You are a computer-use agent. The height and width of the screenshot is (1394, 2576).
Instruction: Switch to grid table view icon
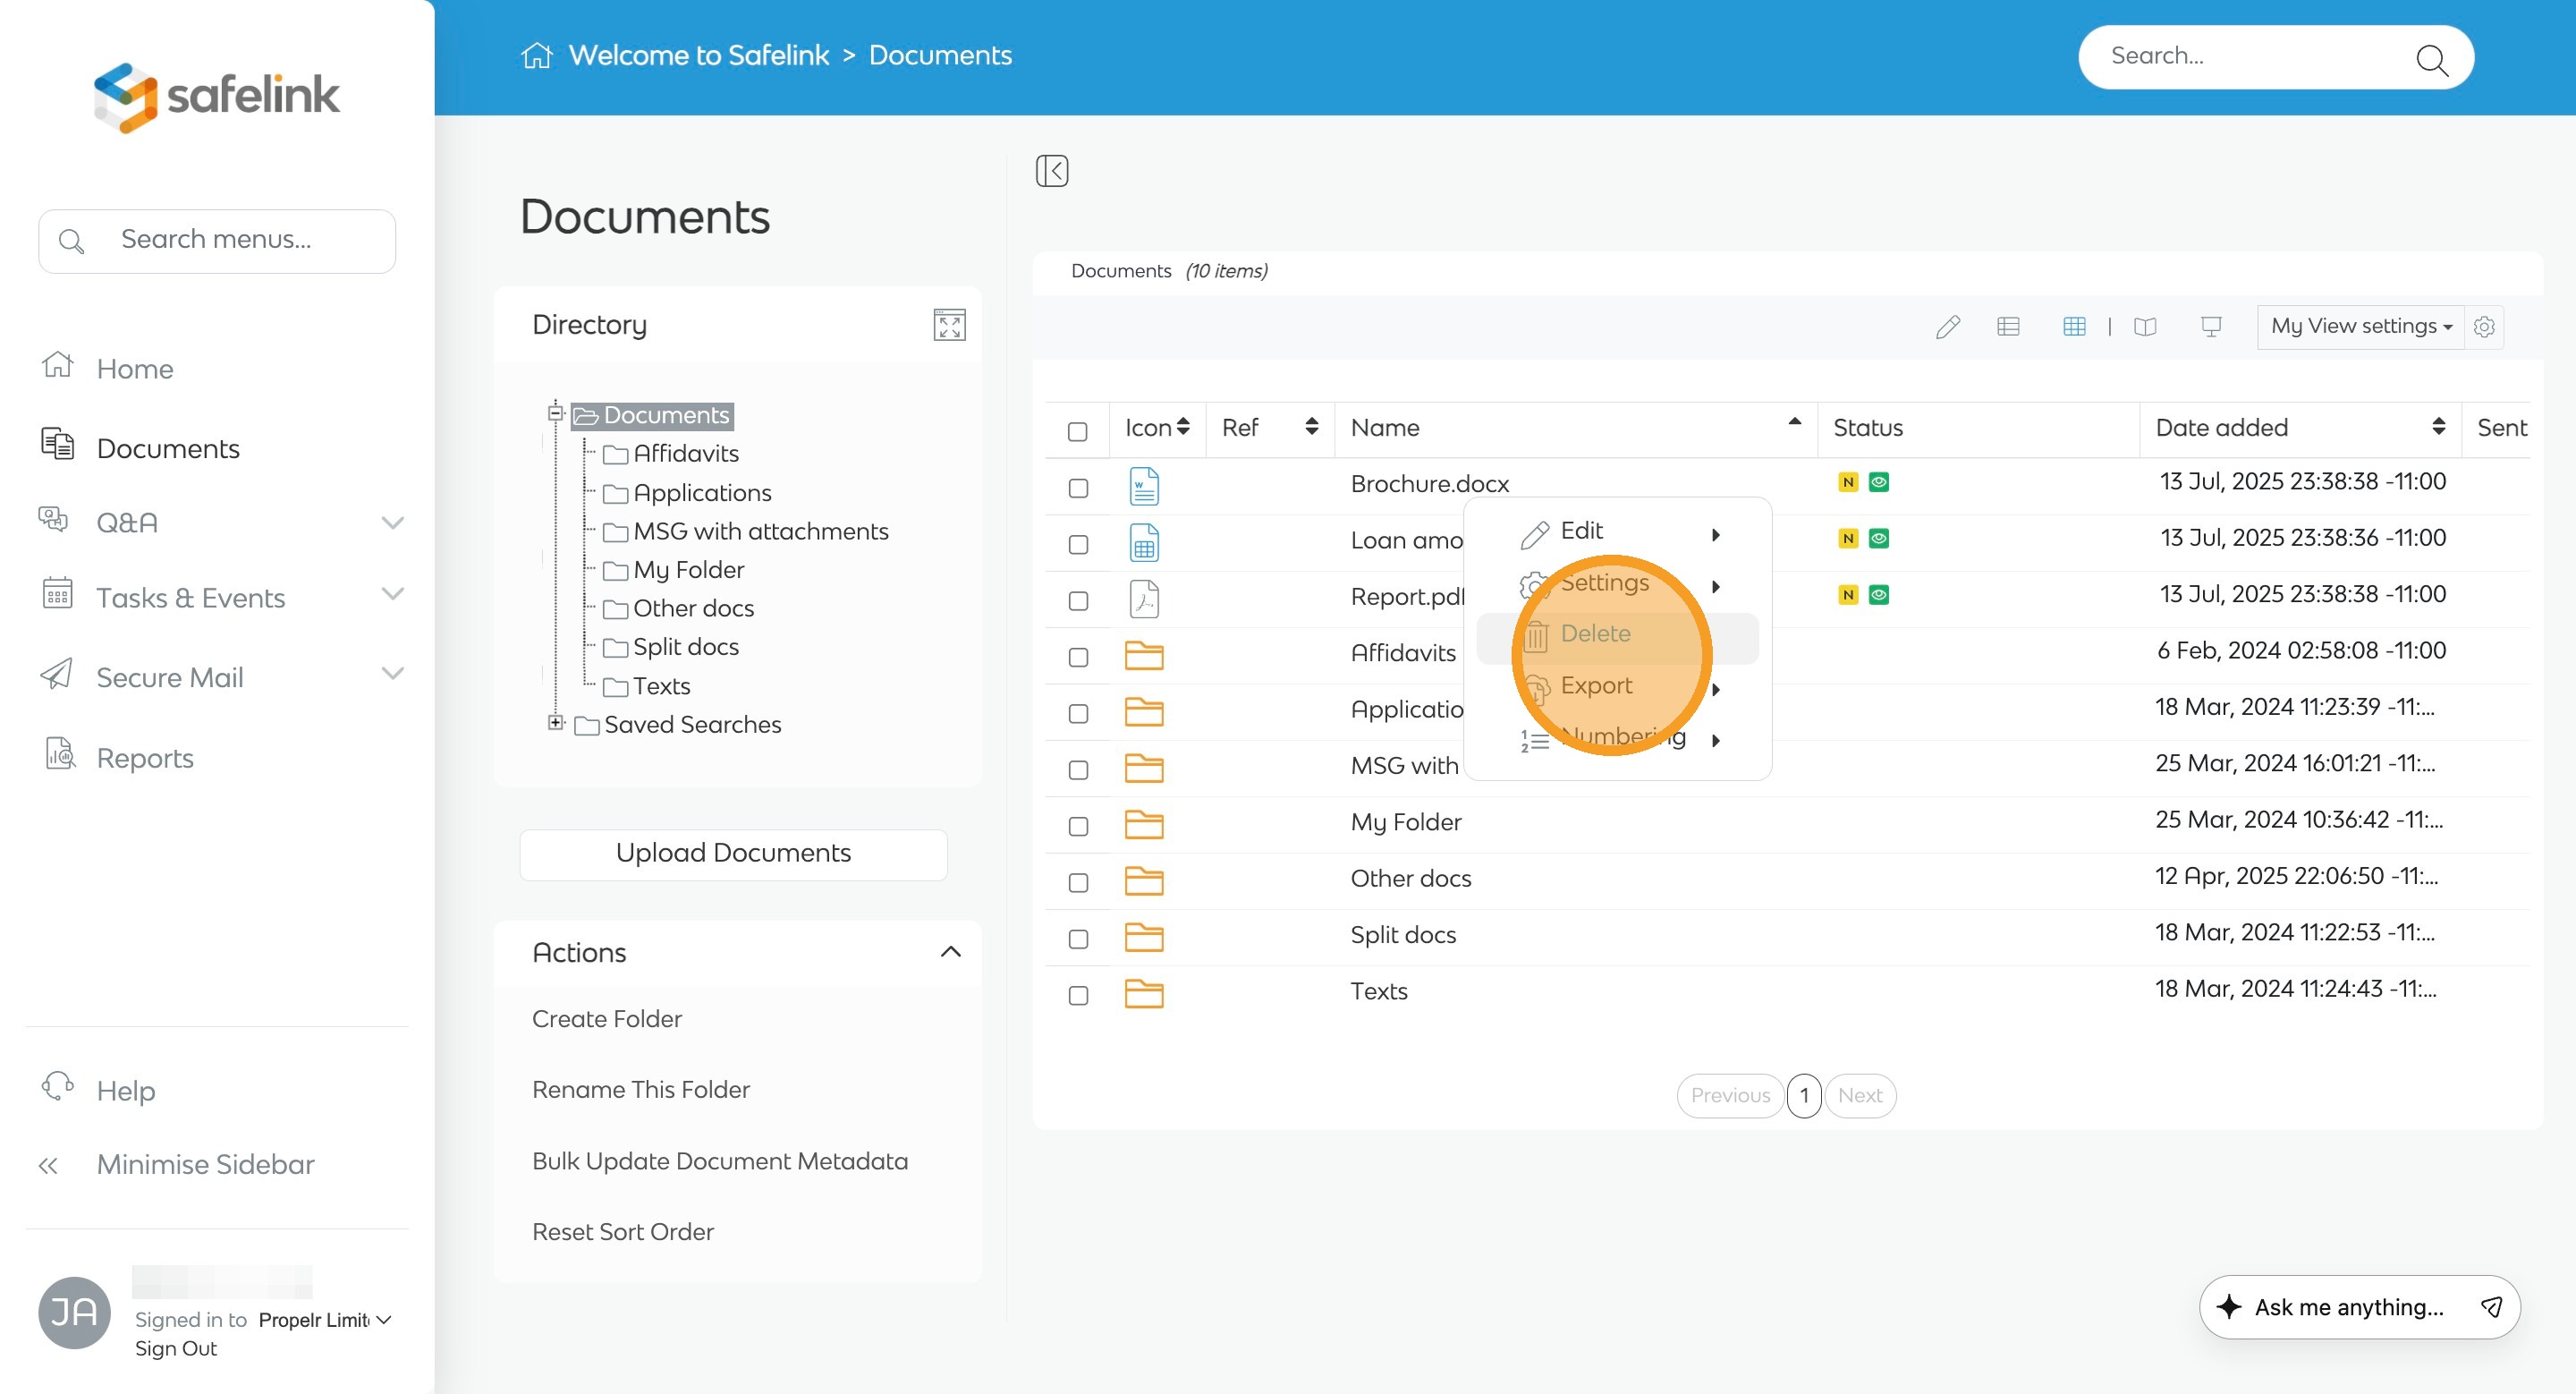pyautogui.click(x=2074, y=327)
